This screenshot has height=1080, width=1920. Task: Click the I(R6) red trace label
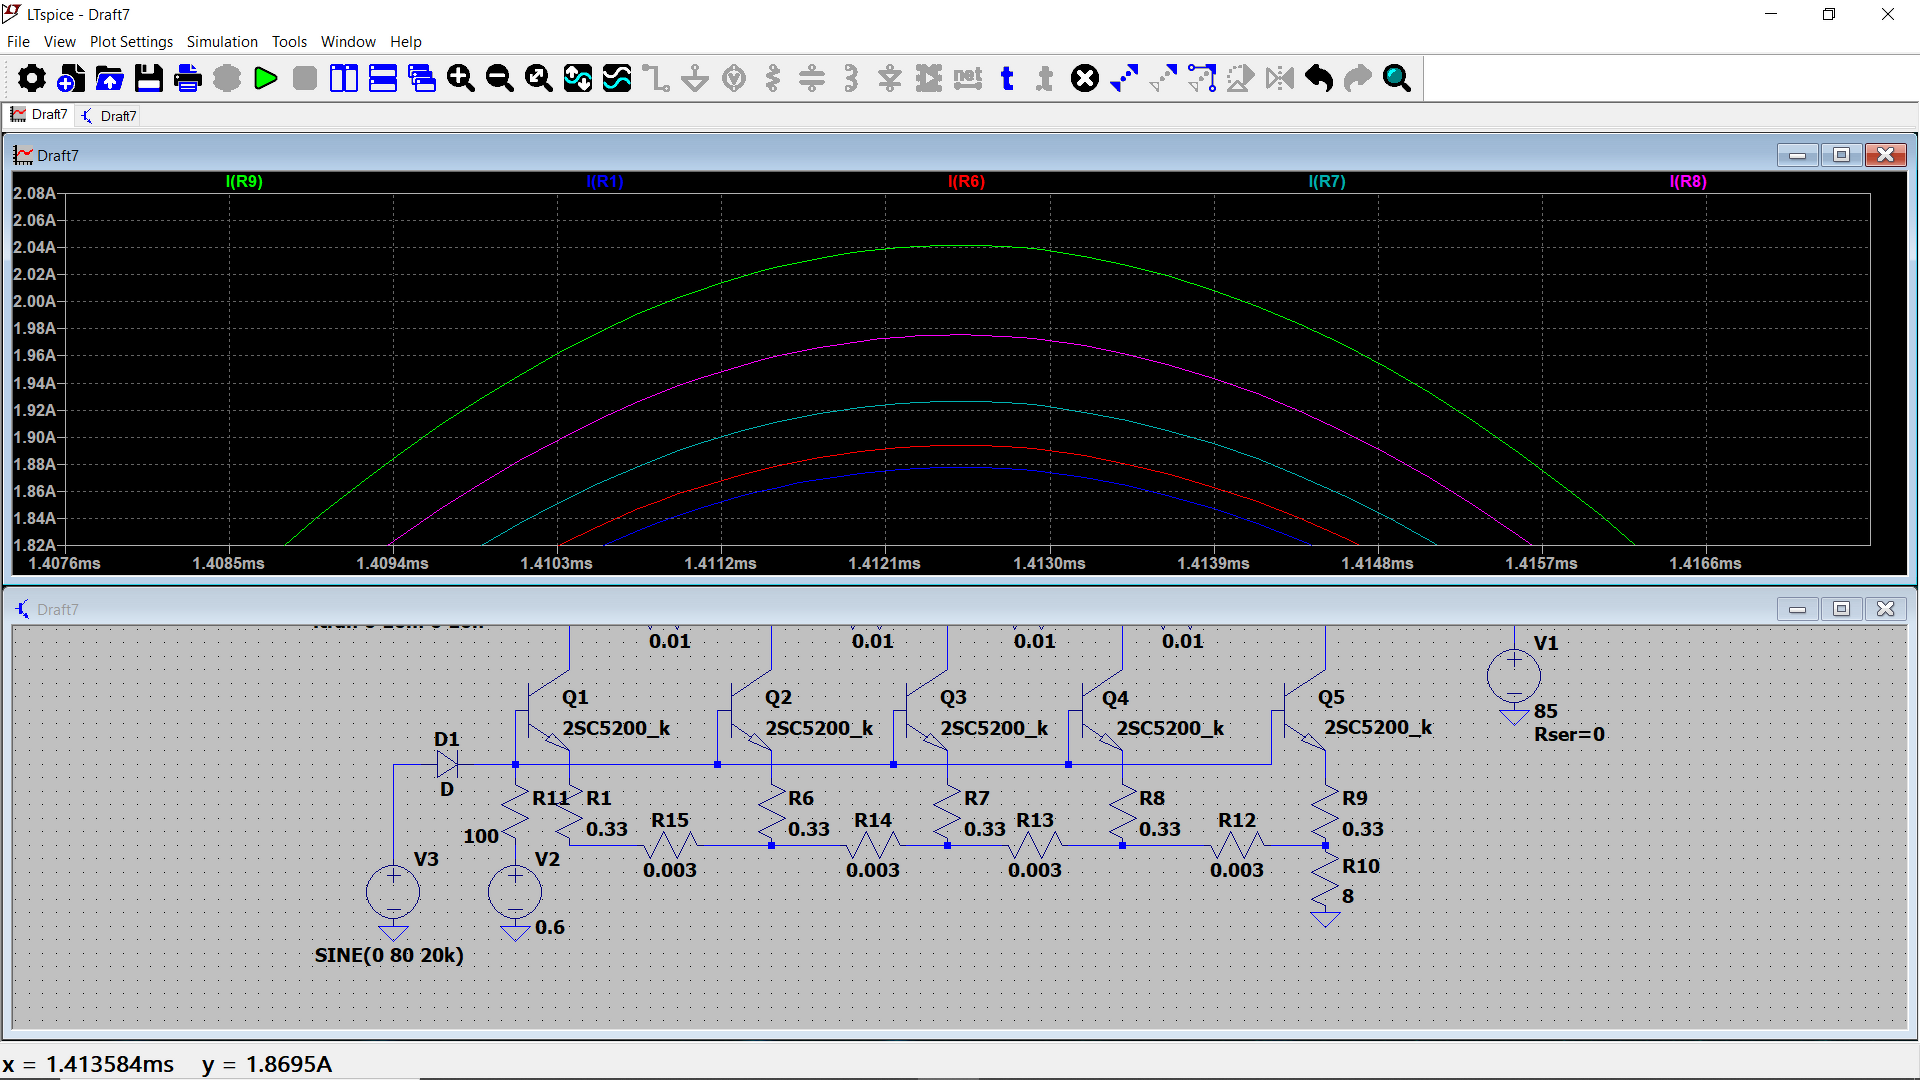point(966,181)
